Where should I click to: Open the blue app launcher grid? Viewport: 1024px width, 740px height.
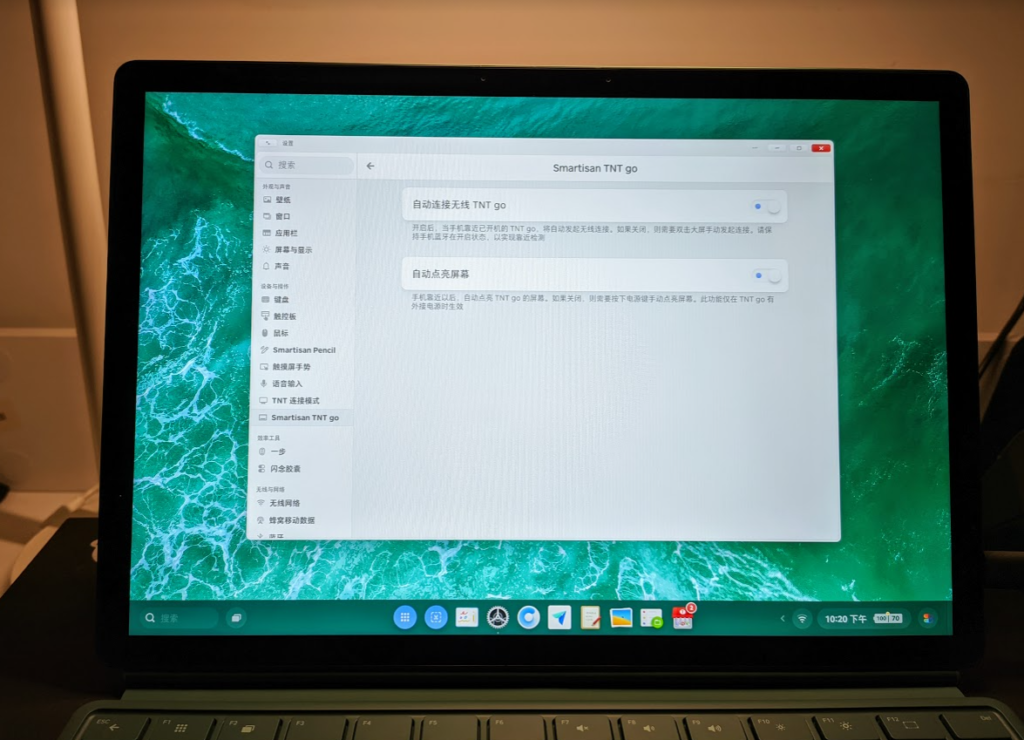pos(405,617)
